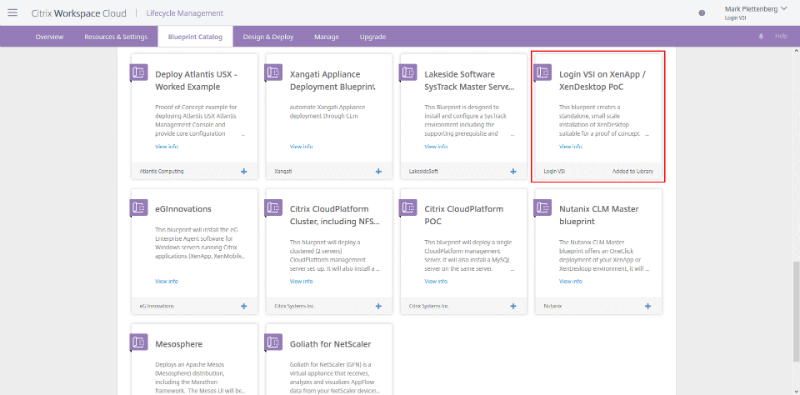Viewport: 800px width, 395px height.
Task: Click the eGInnovations card title
Action: (x=183, y=209)
